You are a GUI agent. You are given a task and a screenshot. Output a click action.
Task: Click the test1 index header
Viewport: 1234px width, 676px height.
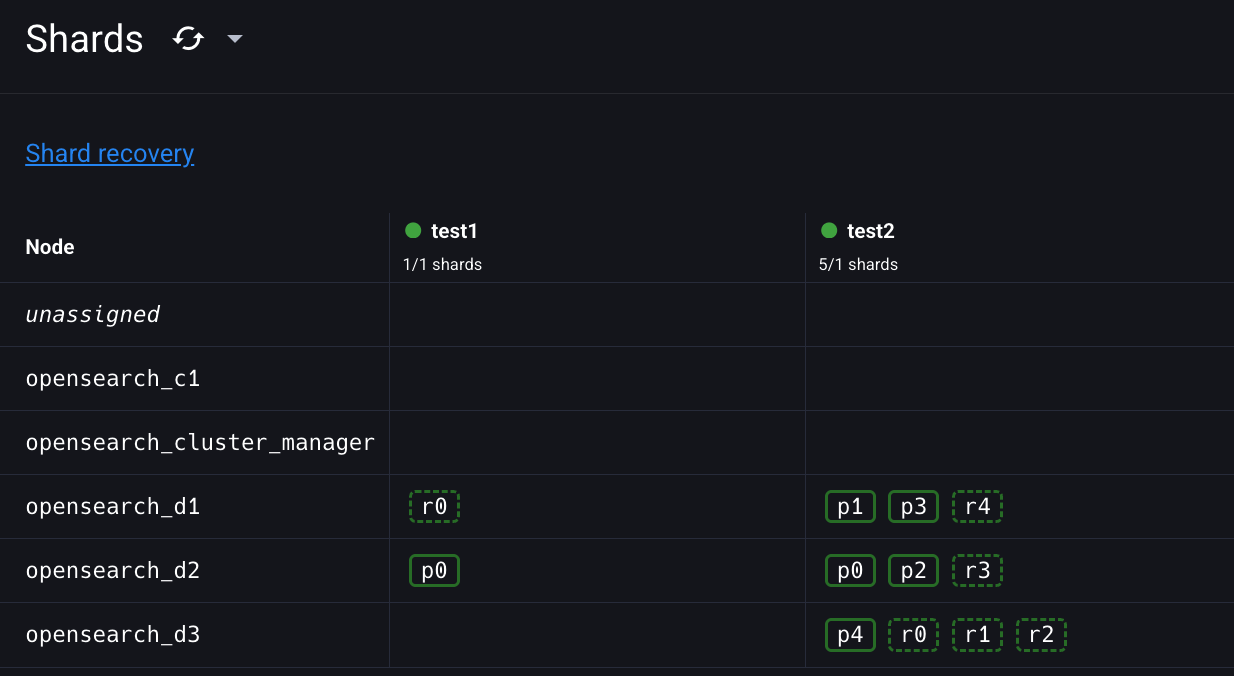pyautogui.click(x=454, y=231)
